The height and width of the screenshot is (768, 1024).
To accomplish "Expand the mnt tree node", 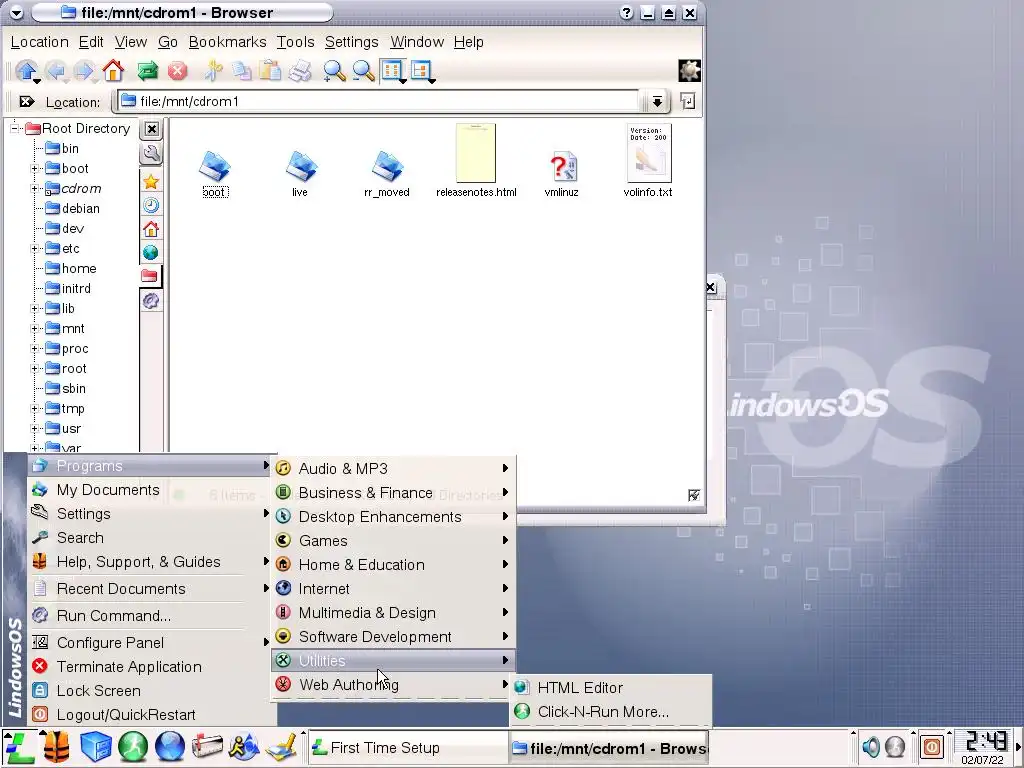I will point(35,328).
